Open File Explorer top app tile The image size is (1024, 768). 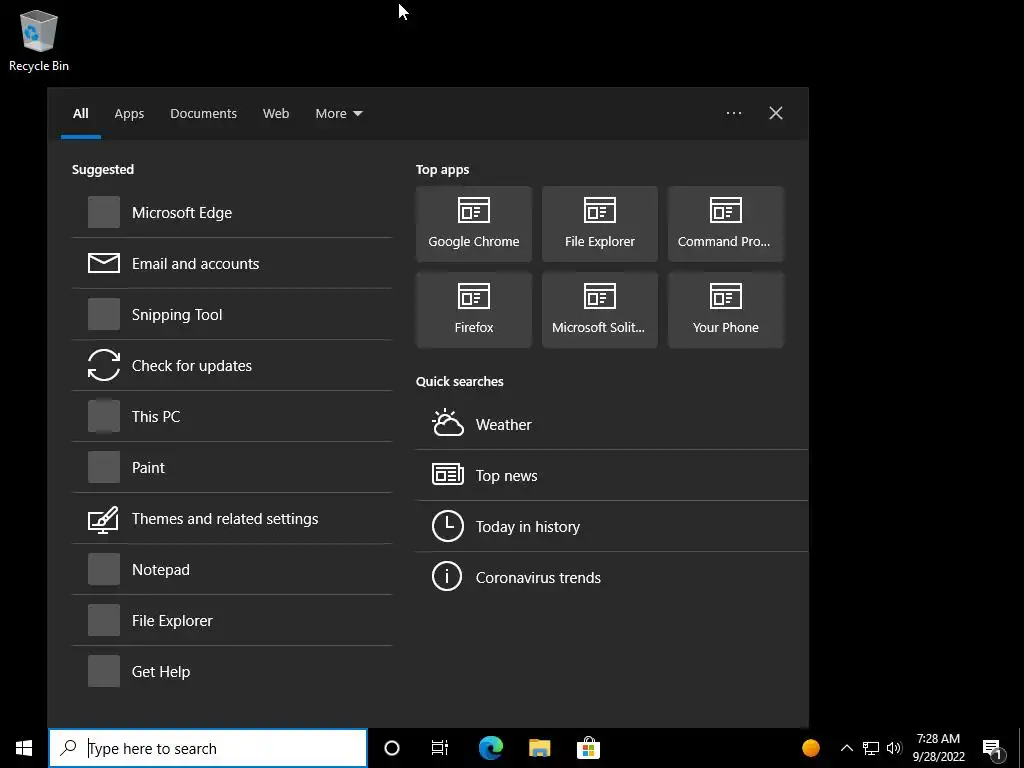600,224
